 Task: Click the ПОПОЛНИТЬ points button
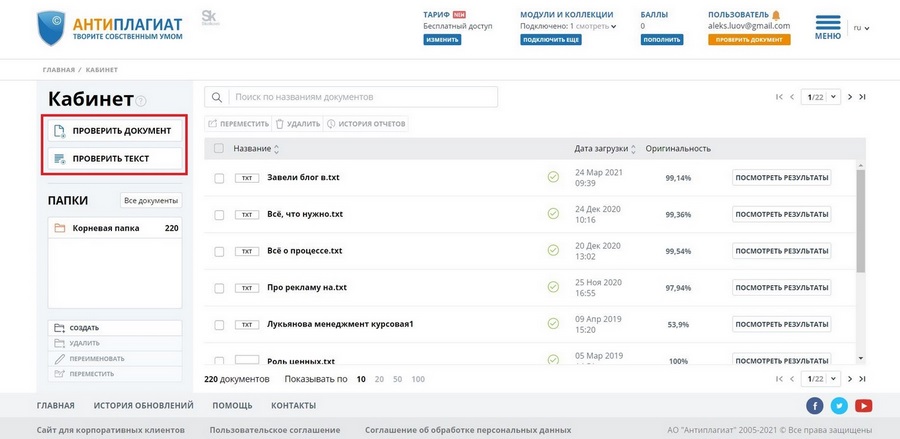(662, 40)
